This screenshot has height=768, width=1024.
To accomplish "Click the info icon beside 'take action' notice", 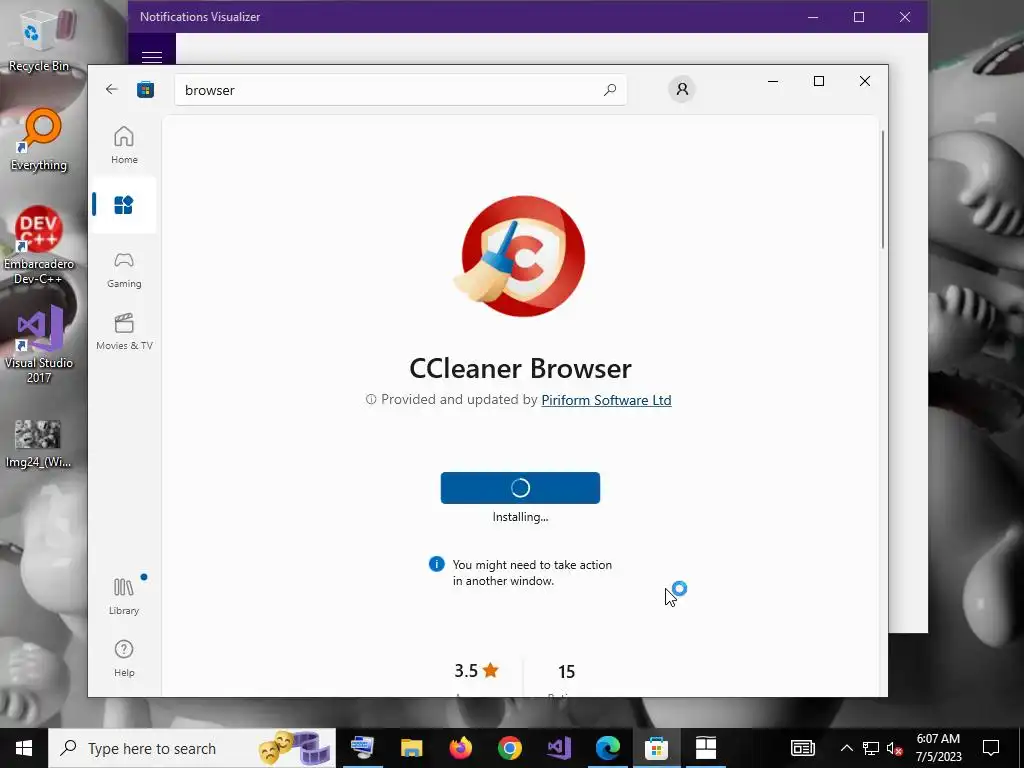I will tap(436, 564).
